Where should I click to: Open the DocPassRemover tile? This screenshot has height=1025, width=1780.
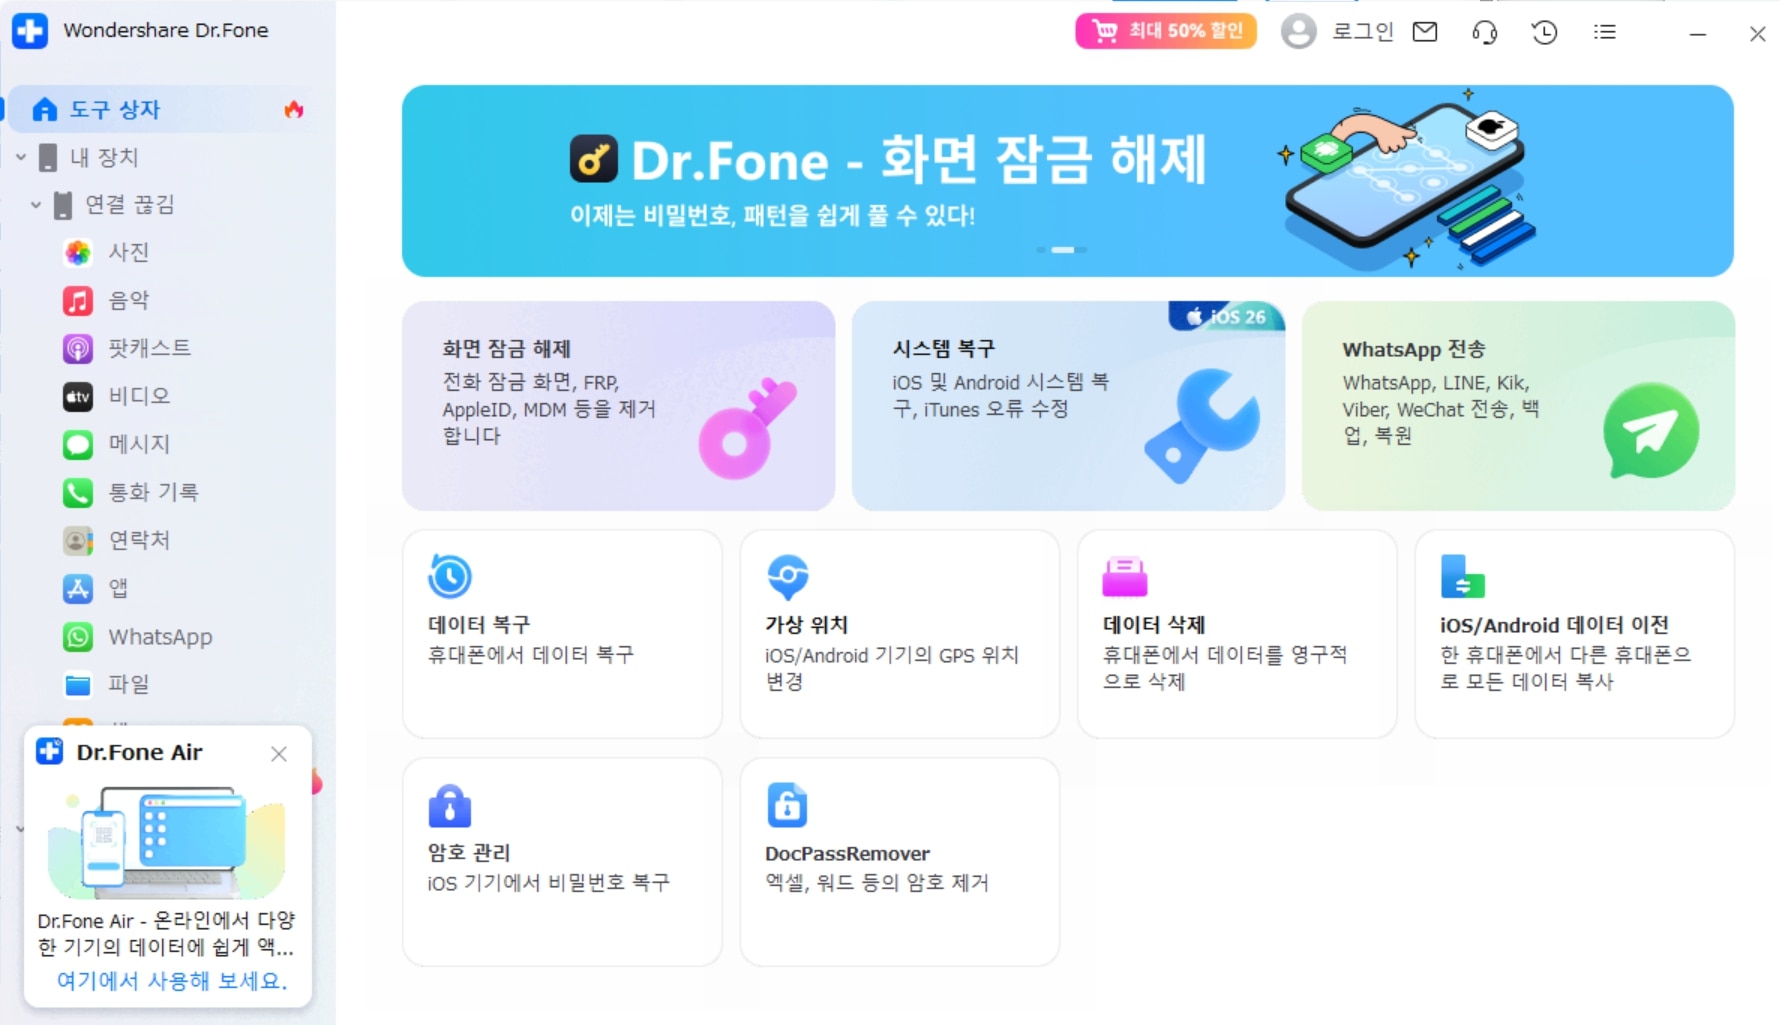pyautogui.click(x=899, y=862)
